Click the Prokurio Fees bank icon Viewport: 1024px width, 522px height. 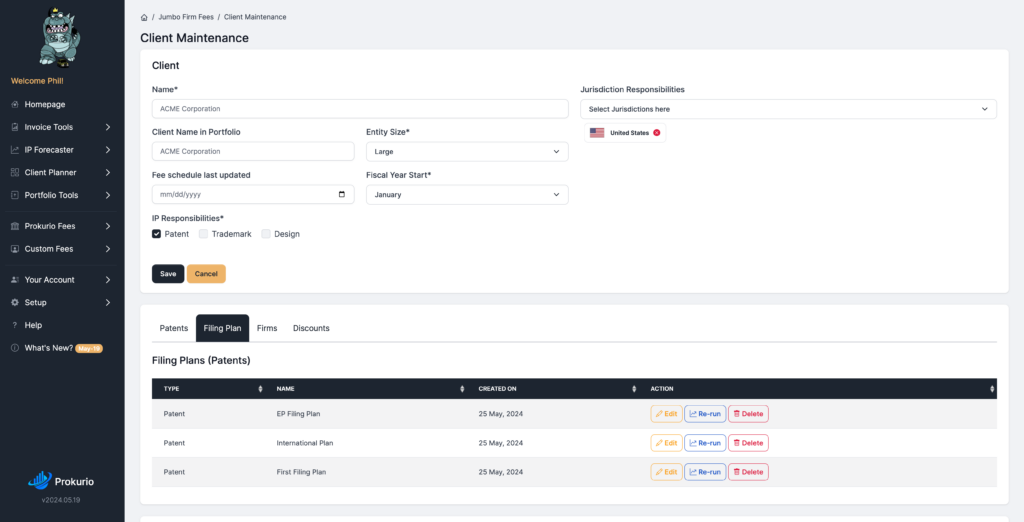pos(15,226)
